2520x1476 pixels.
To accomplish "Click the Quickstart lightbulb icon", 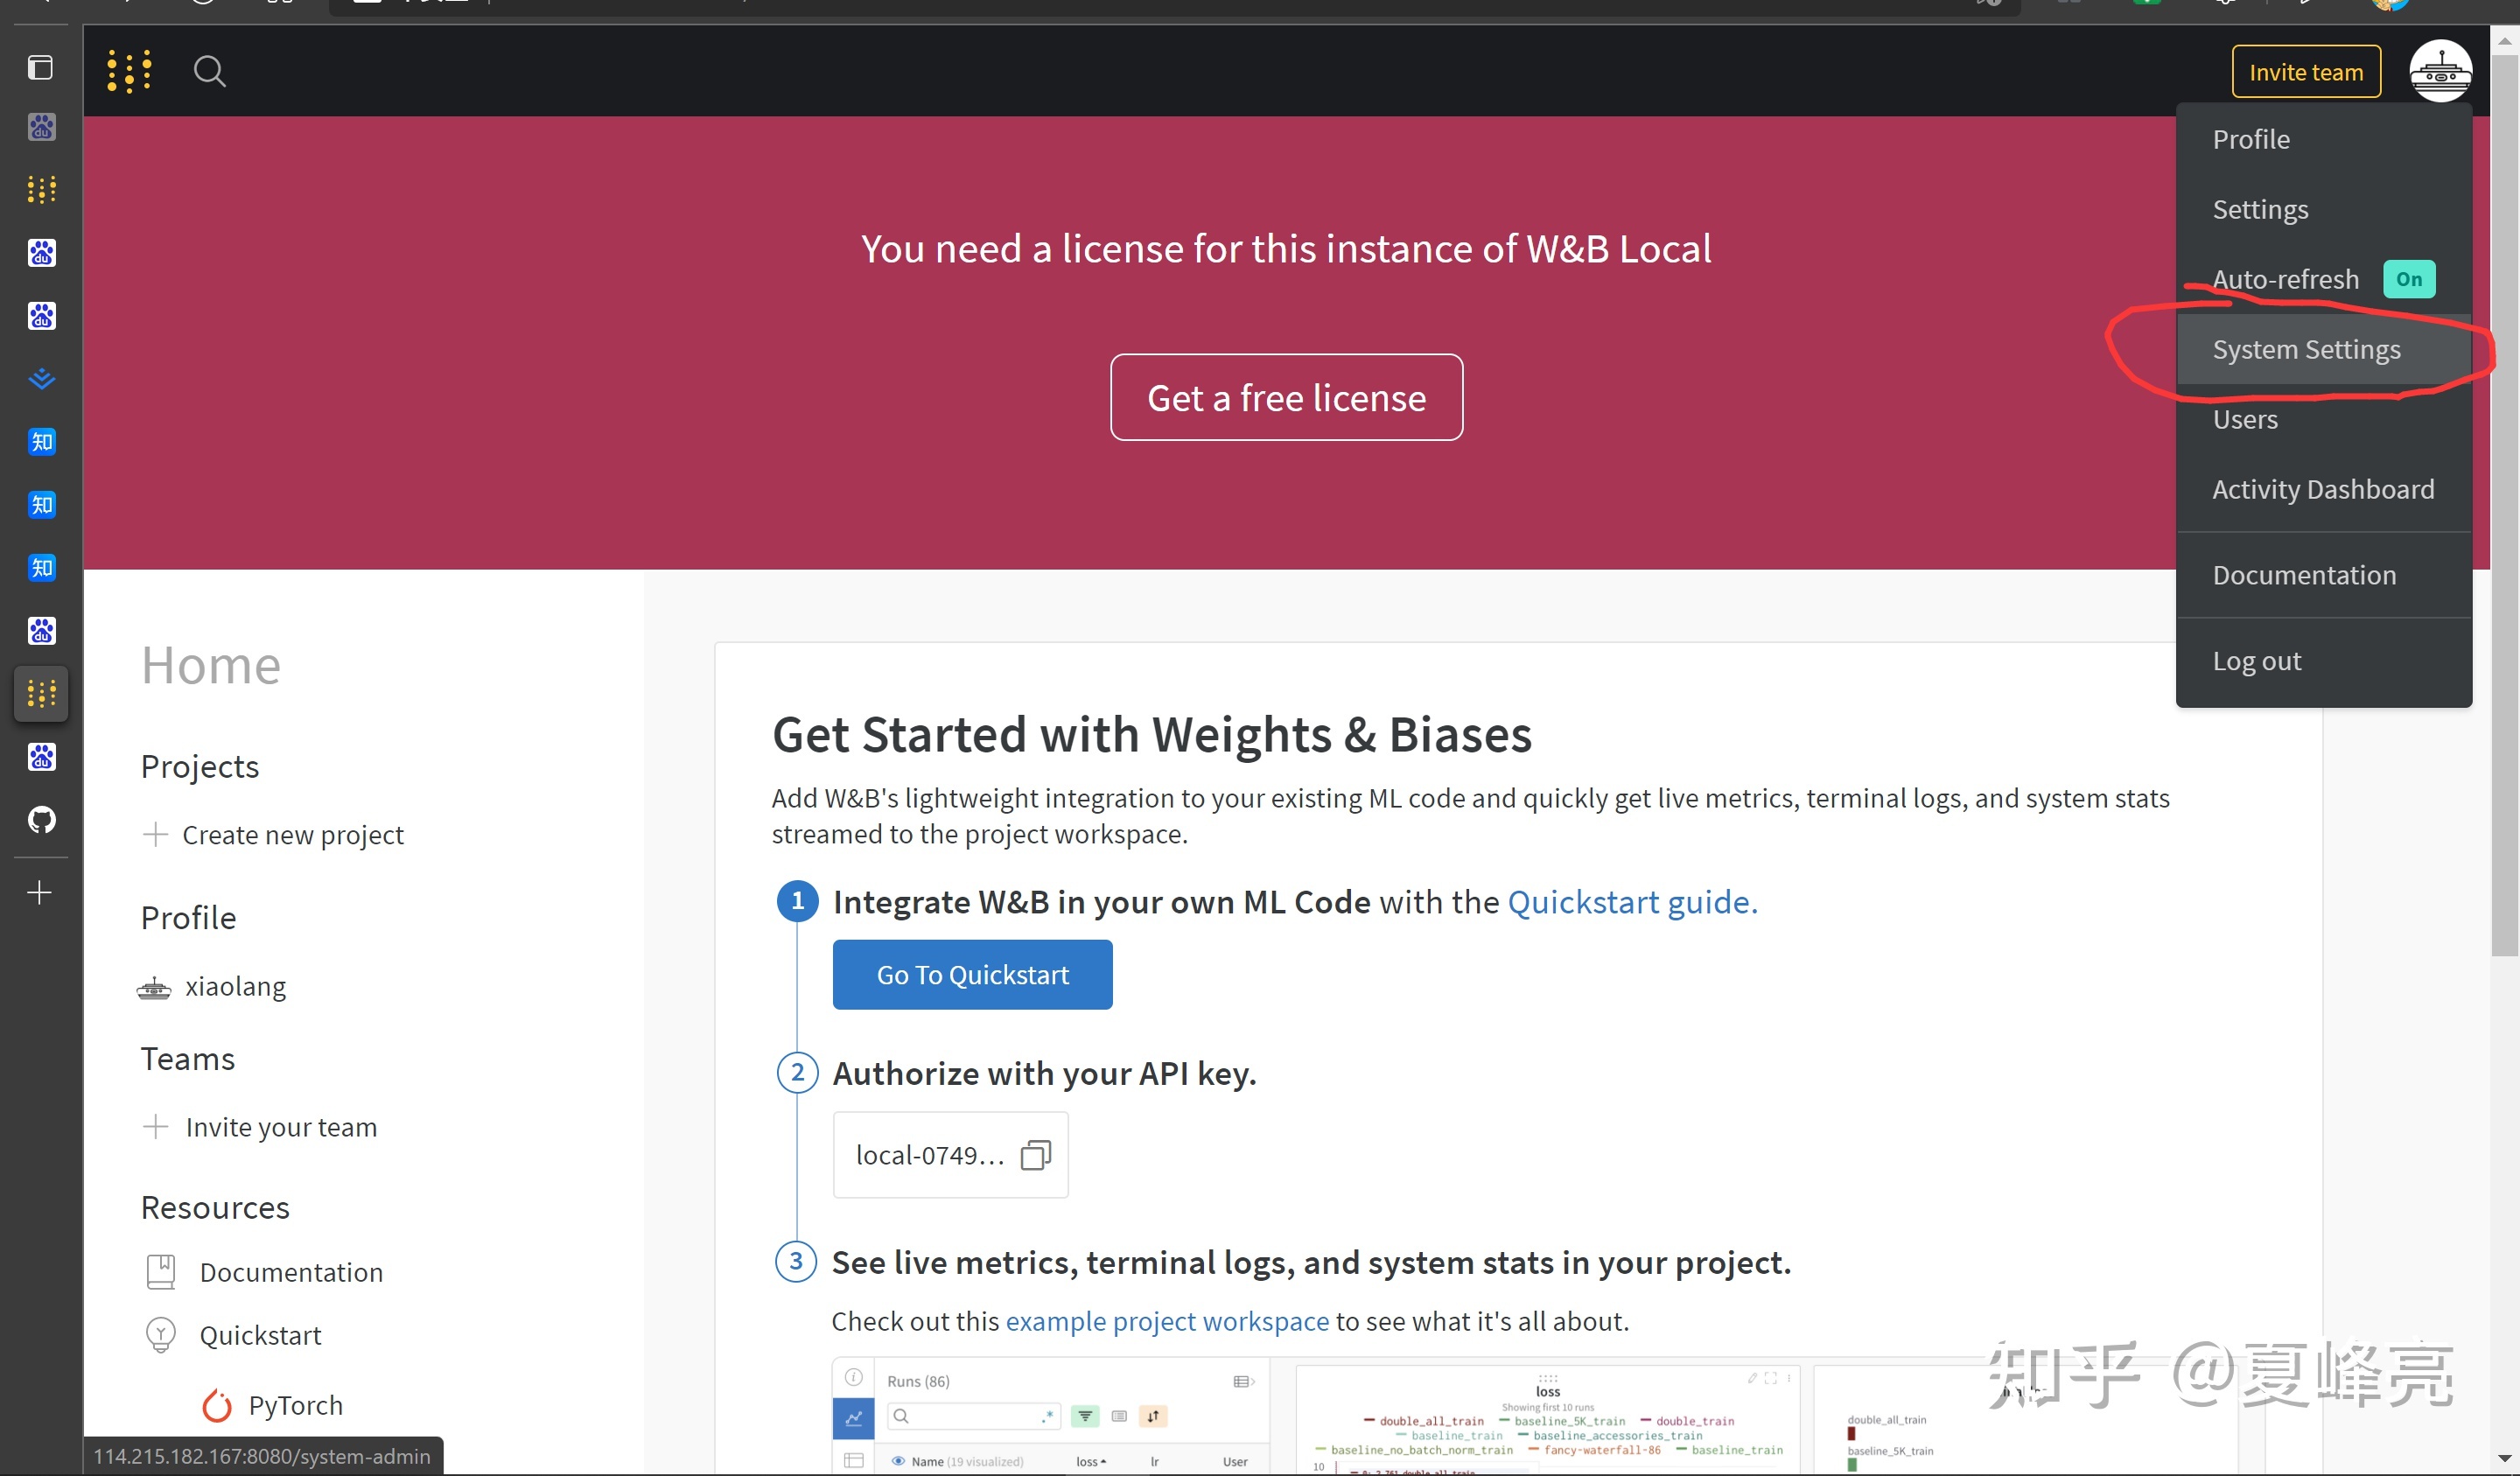I will (x=162, y=1334).
